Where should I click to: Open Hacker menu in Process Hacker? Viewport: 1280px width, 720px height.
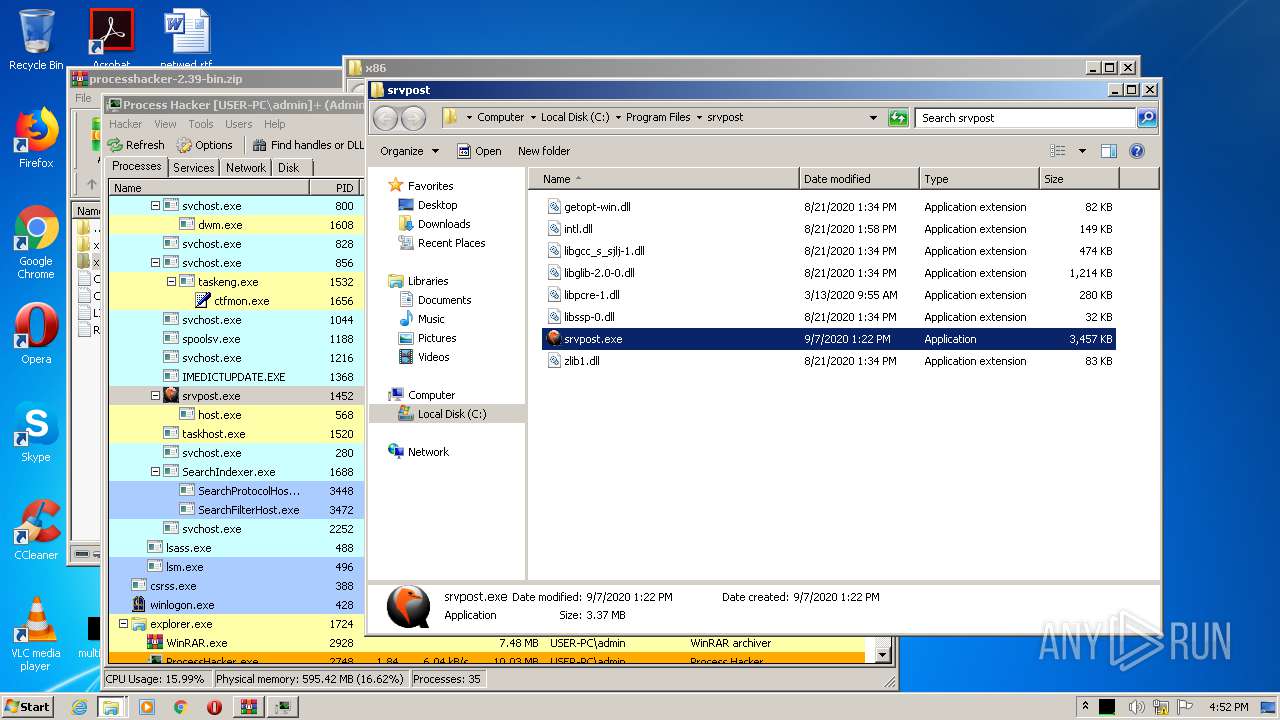(125, 124)
